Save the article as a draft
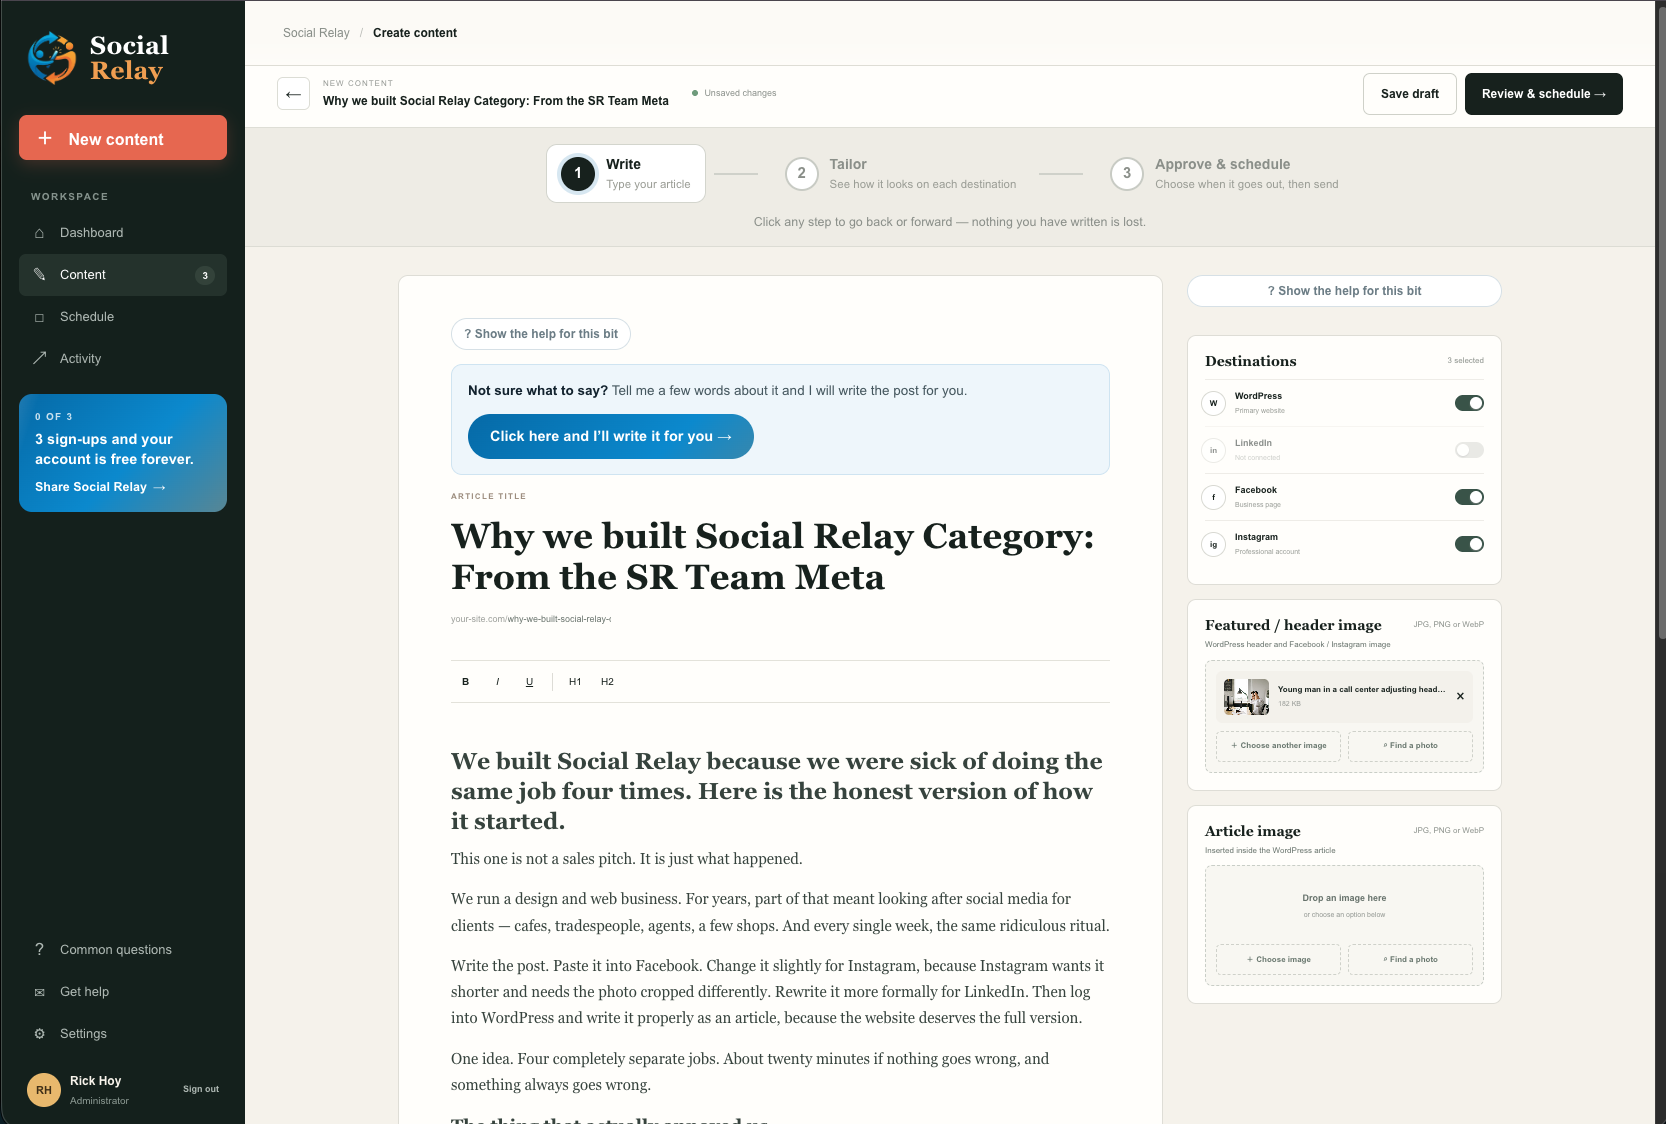The height and width of the screenshot is (1124, 1666). pos(1410,94)
